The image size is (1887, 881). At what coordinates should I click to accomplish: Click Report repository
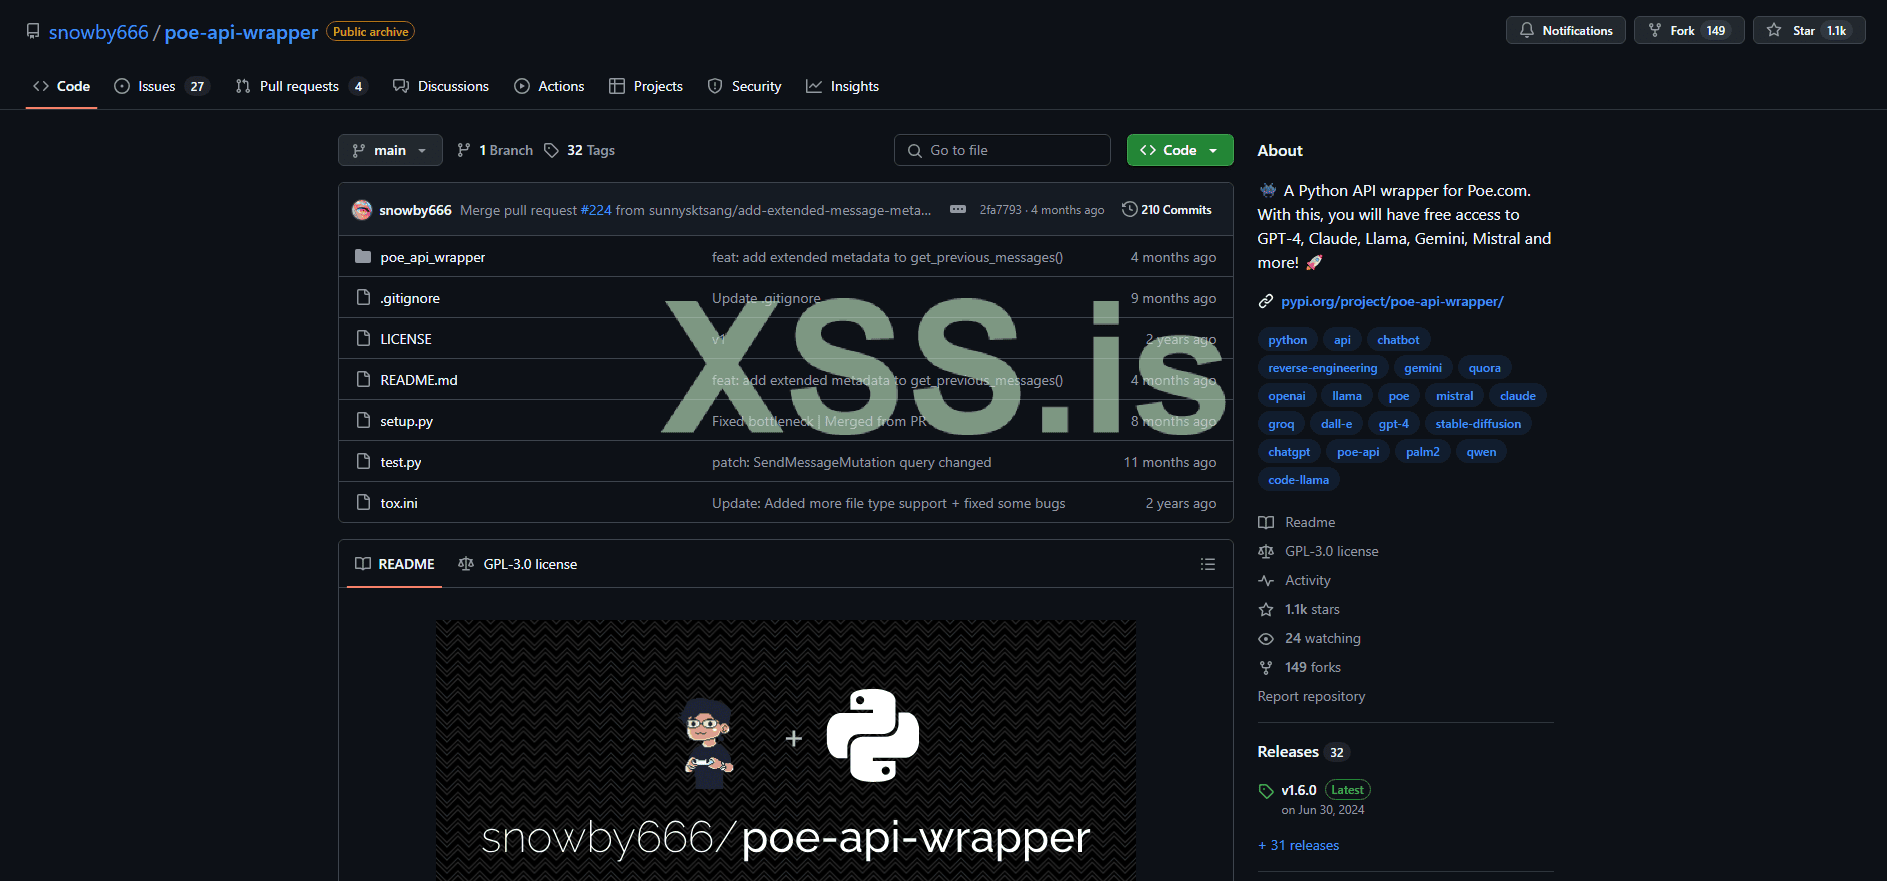[1311, 696]
